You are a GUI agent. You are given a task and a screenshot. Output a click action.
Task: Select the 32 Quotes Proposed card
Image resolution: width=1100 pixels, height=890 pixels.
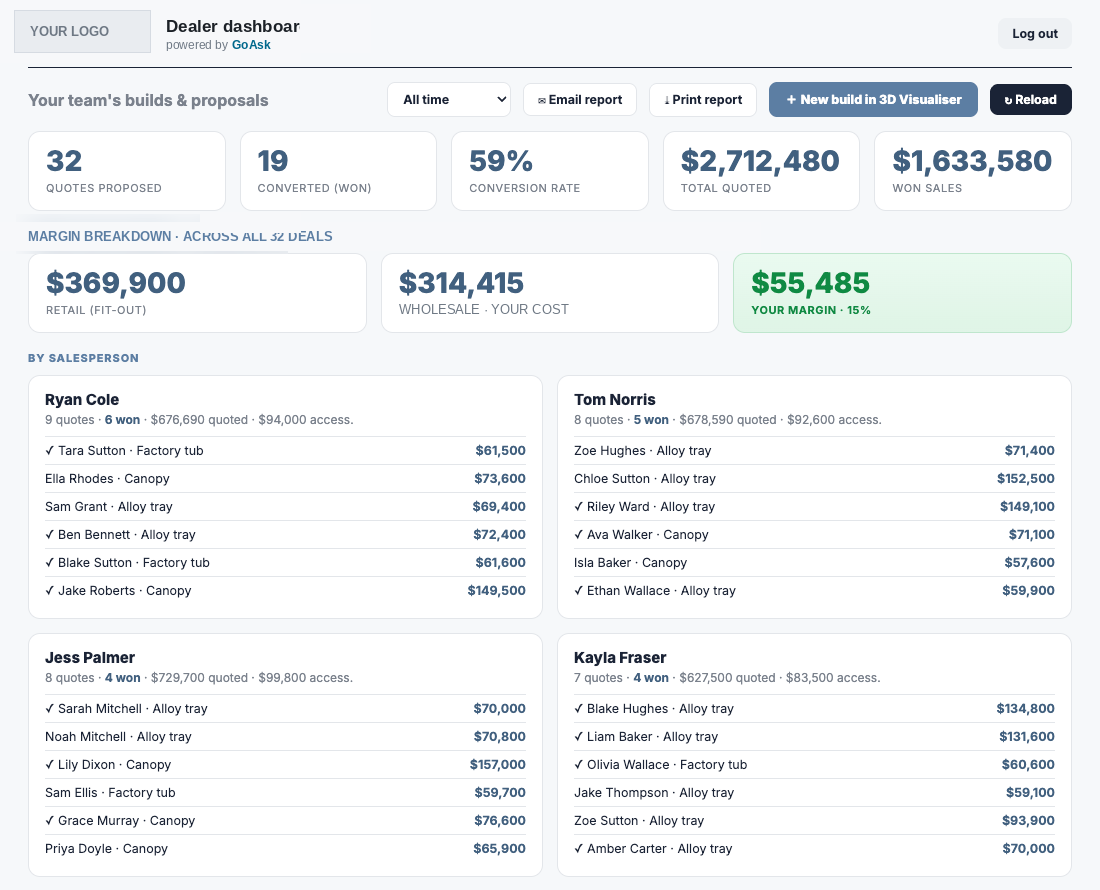coord(127,171)
